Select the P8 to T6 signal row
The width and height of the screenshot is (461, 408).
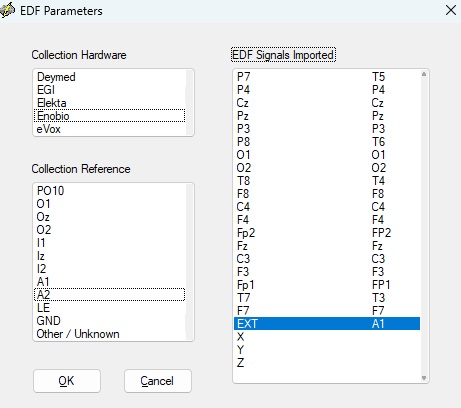click(x=327, y=142)
